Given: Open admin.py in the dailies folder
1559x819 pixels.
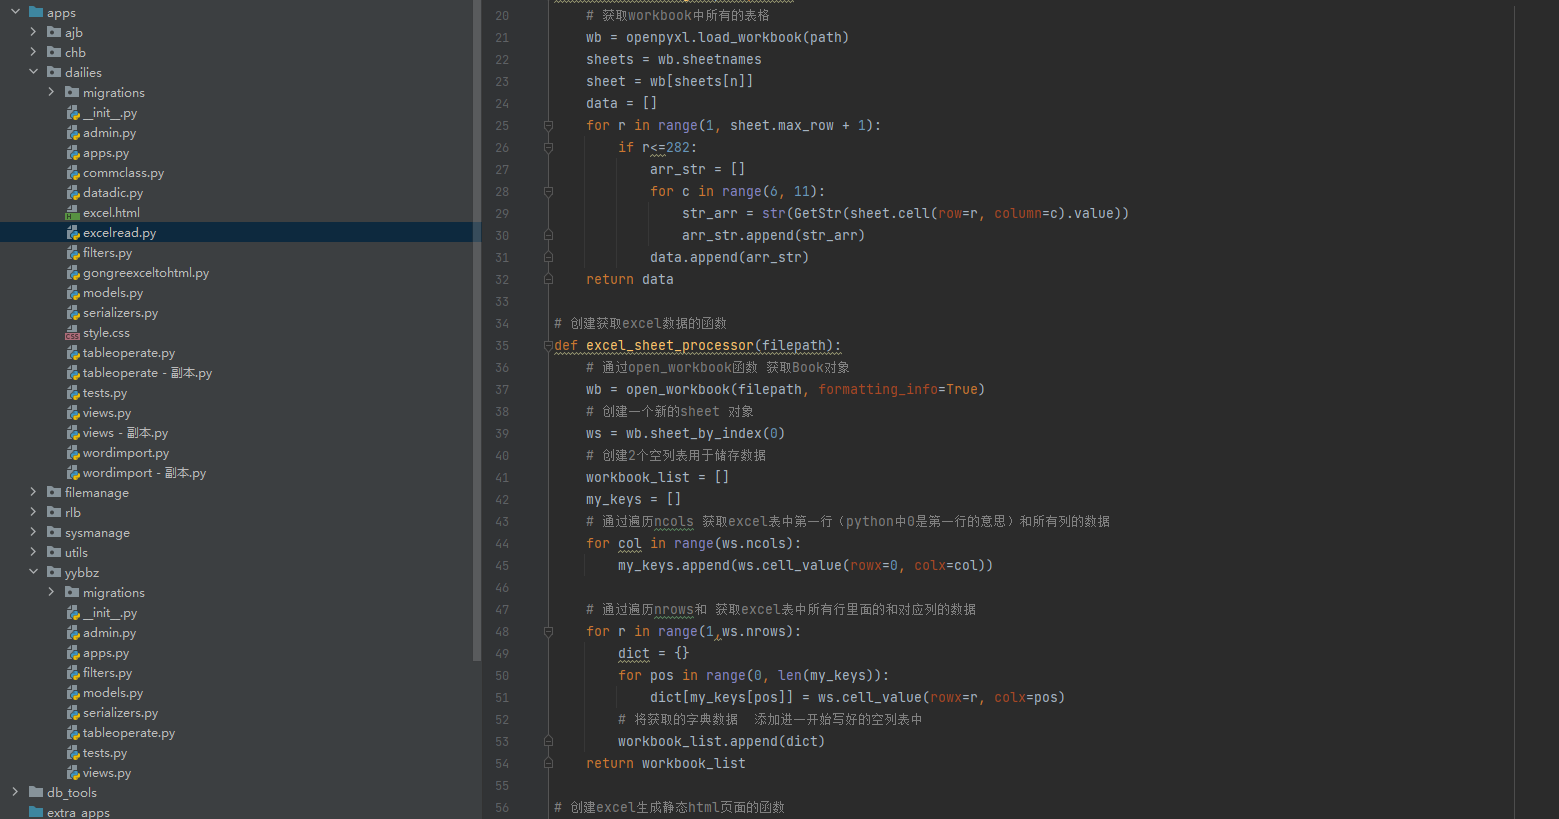Looking at the screenshot, I should (x=109, y=133).
